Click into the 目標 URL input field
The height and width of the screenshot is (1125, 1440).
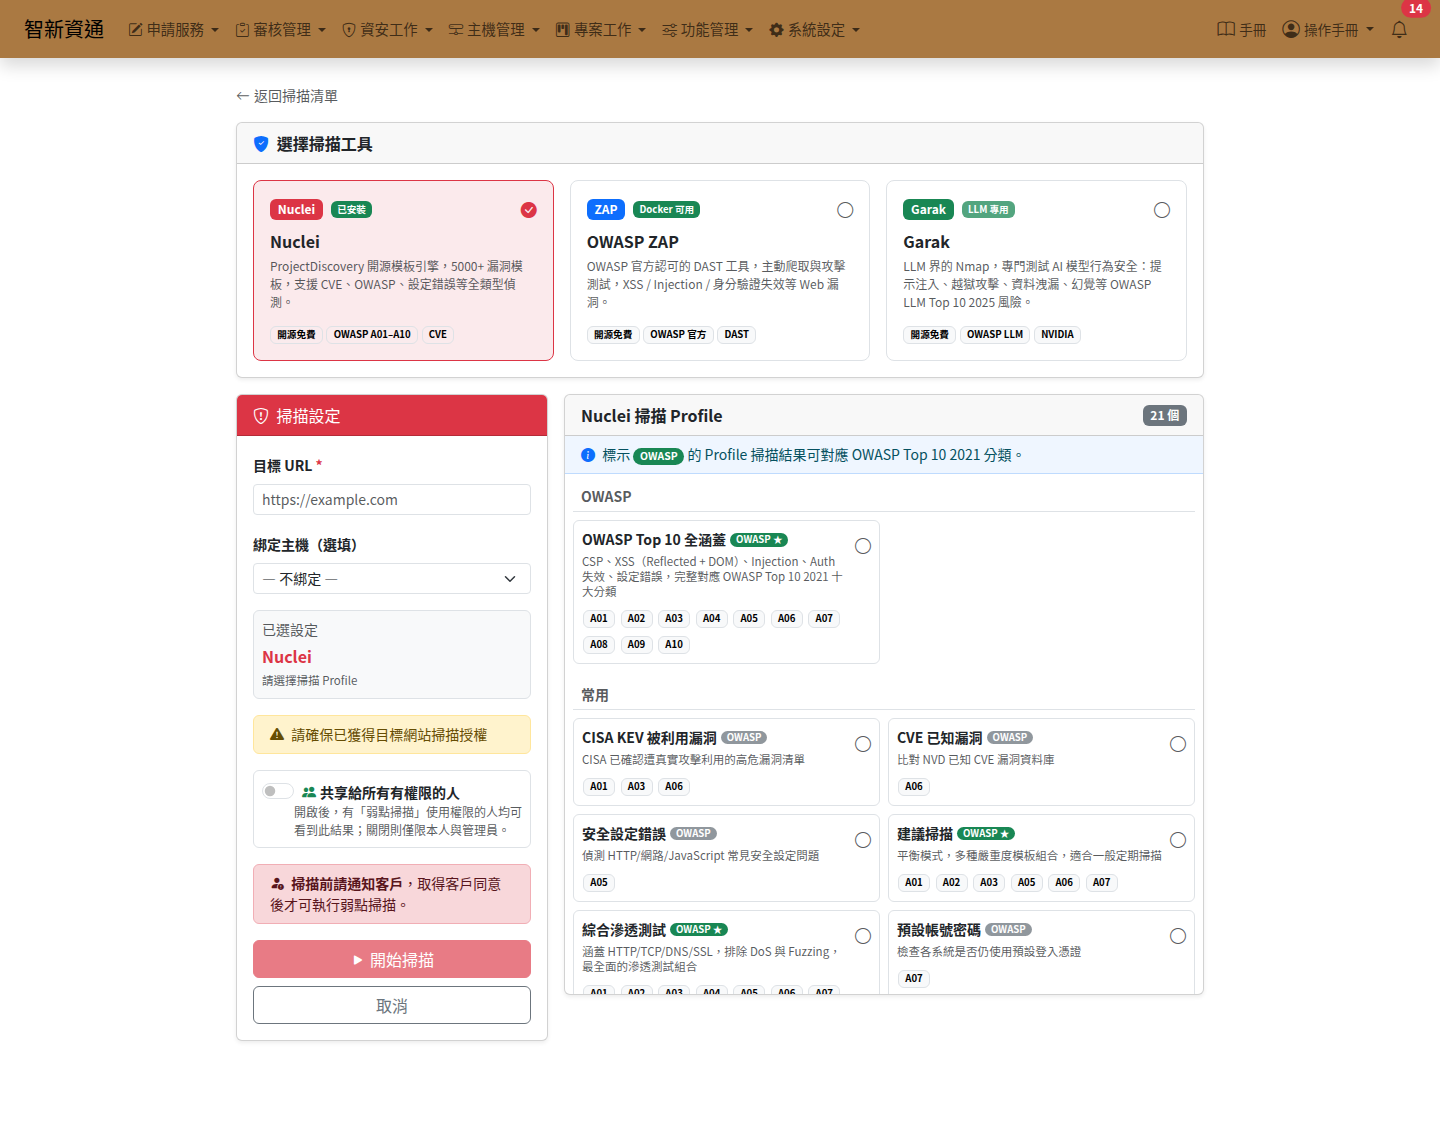click(392, 500)
